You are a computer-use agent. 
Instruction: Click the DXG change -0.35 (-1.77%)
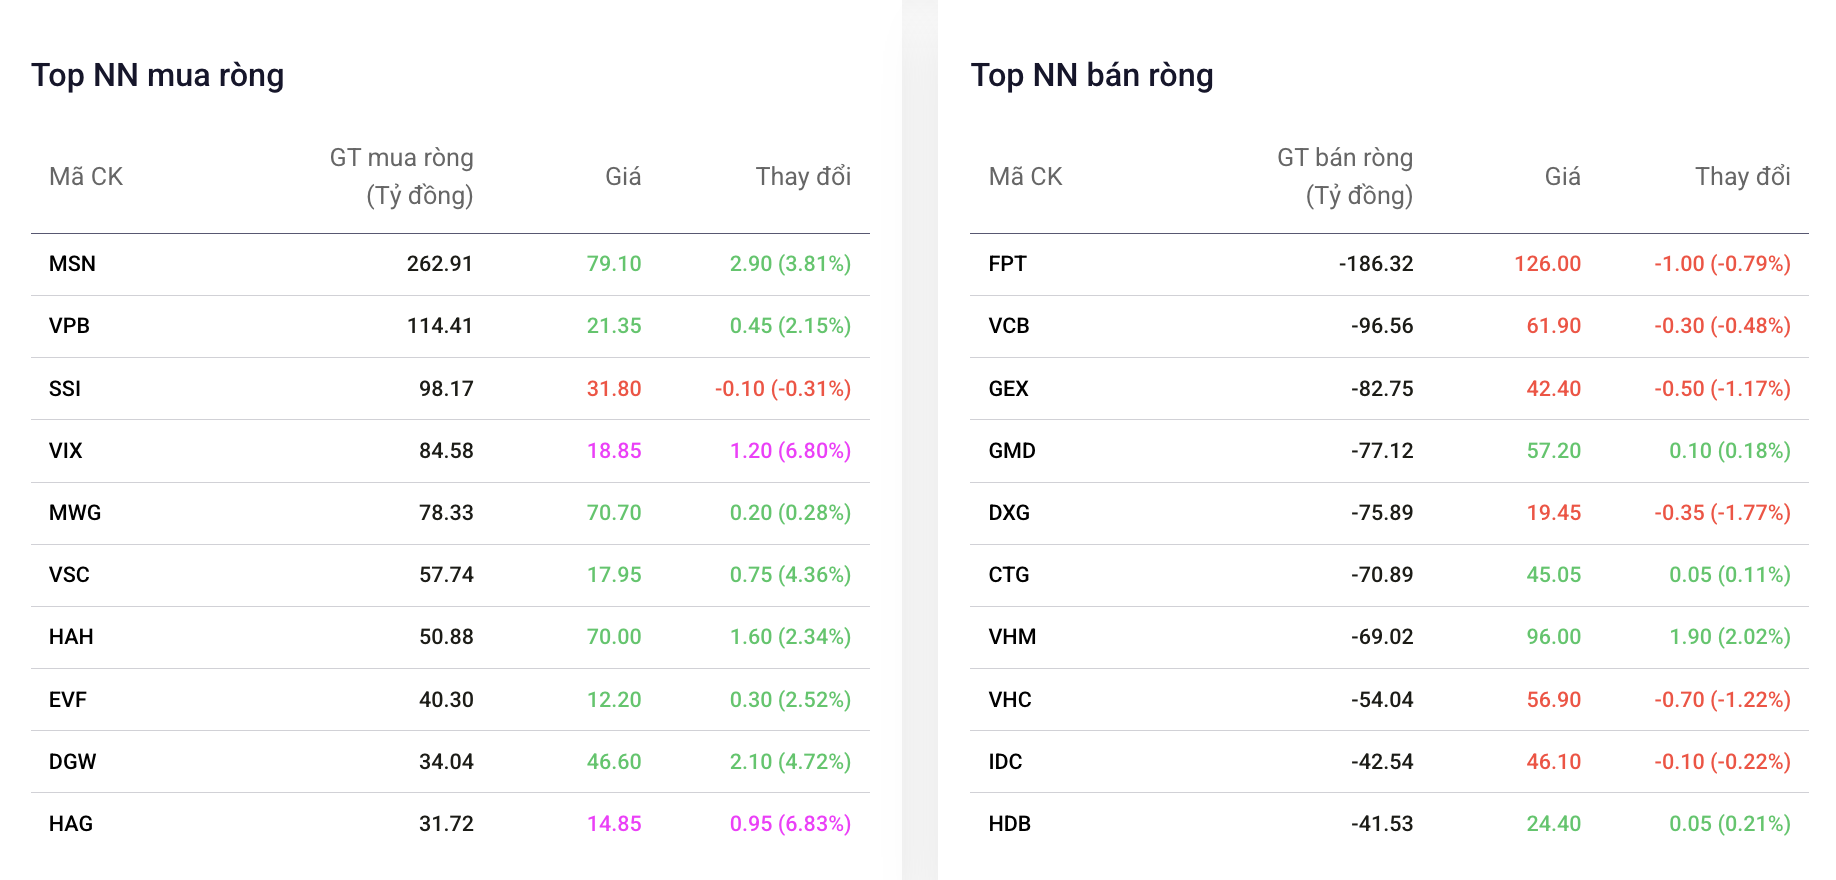(1722, 513)
